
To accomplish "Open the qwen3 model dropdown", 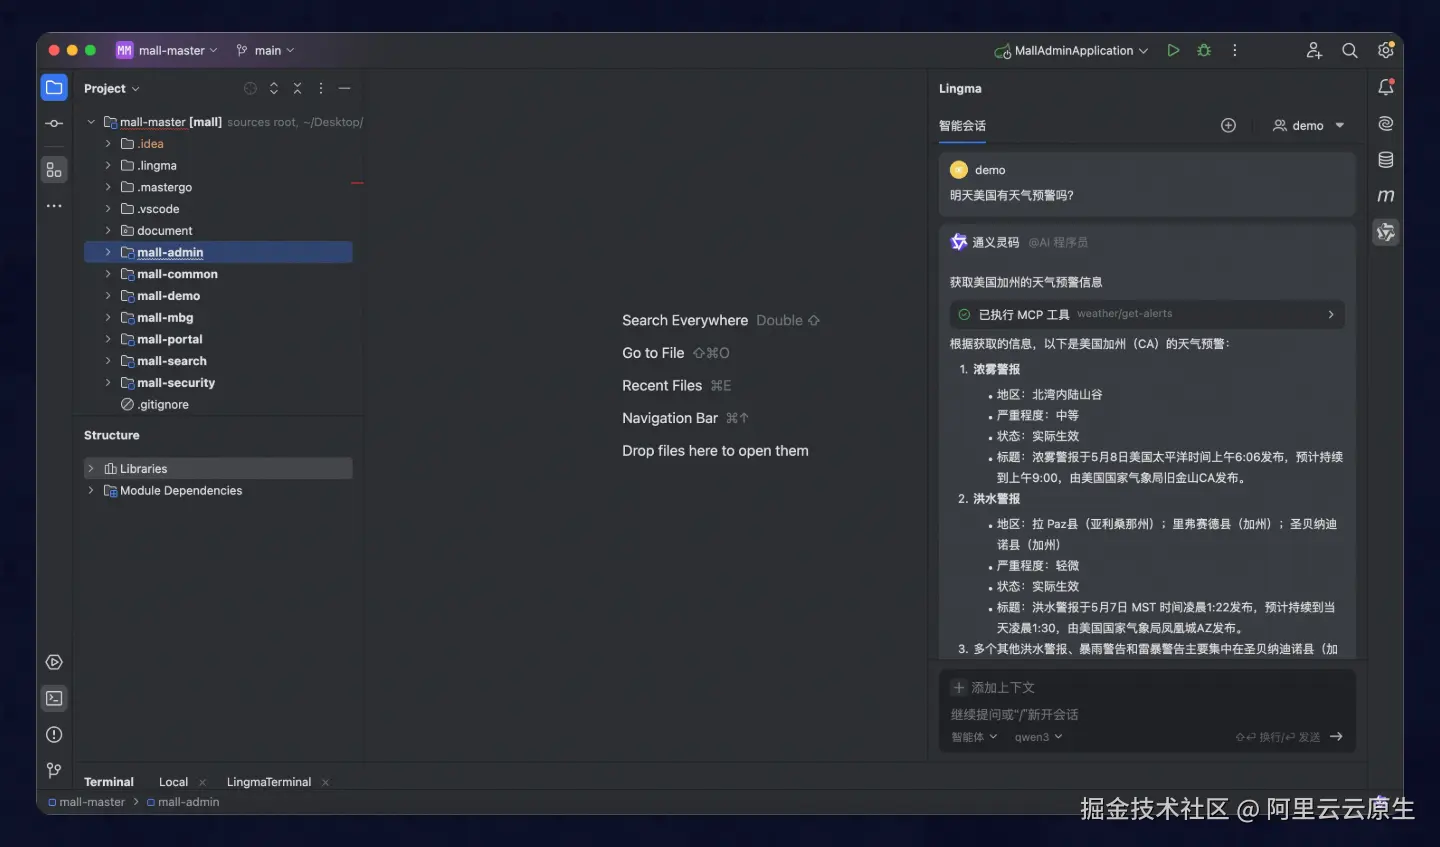I will [1038, 737].
